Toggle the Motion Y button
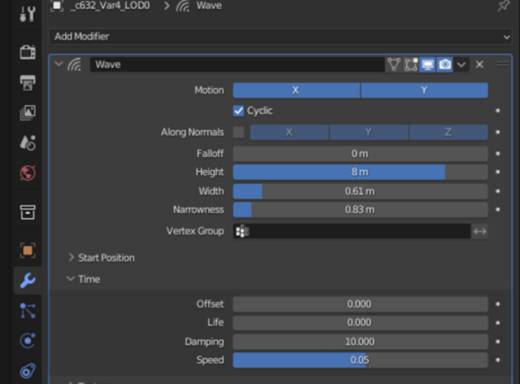 tap(424, 90)
